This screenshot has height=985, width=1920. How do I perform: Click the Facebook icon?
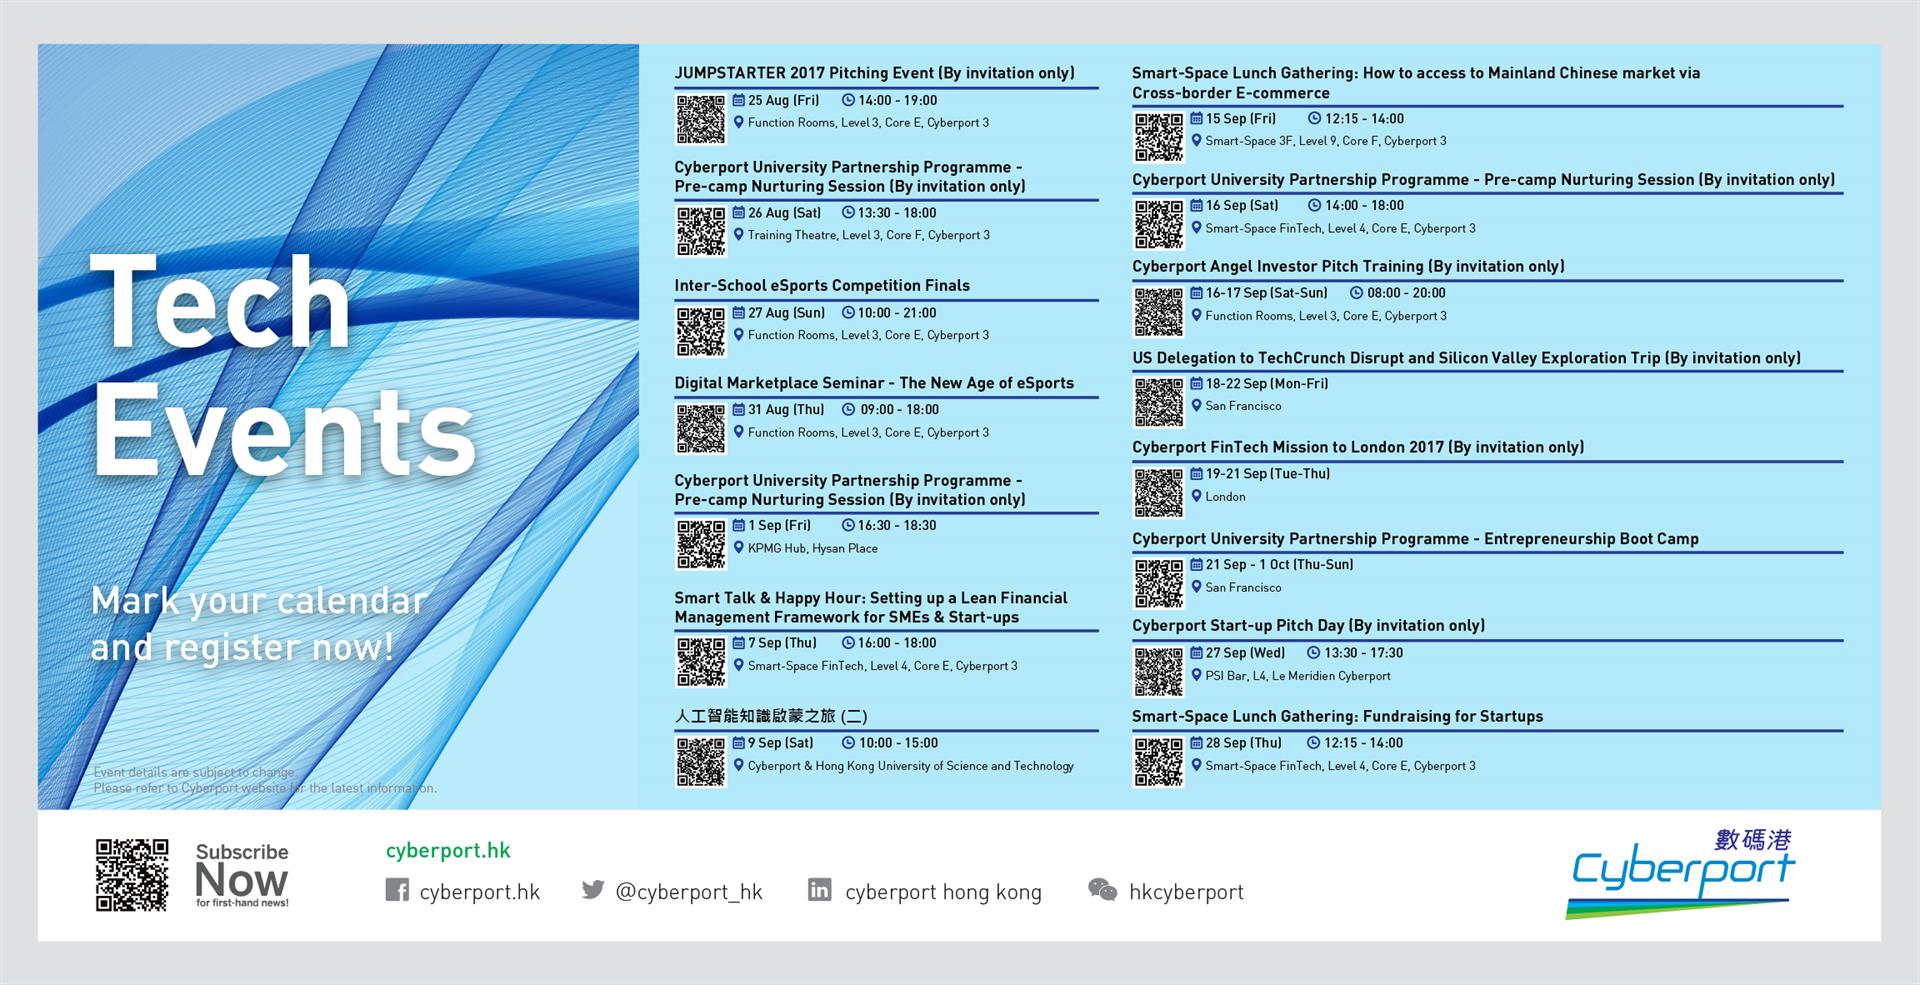[x=397, y=890]
